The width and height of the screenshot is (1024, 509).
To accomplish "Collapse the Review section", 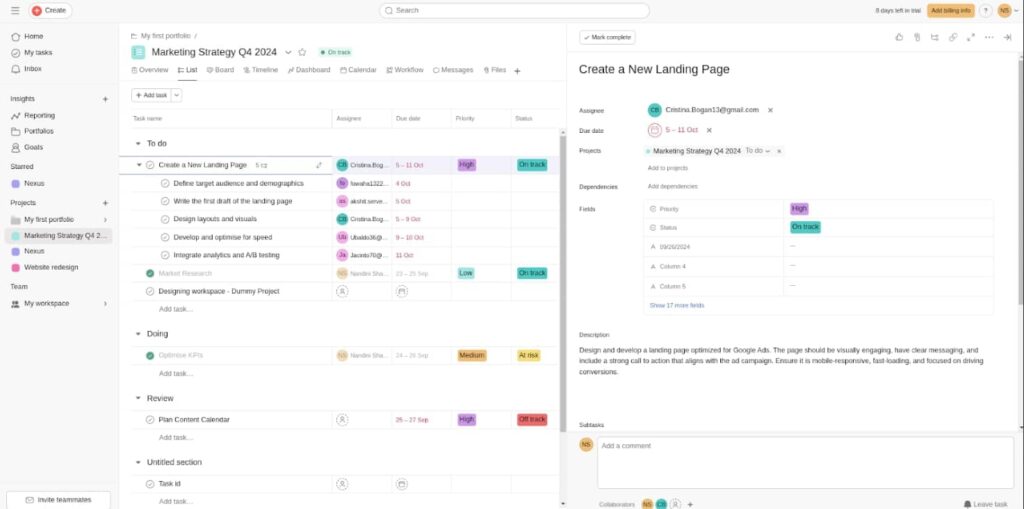I will pyautogui.click(x=138, y=398).
